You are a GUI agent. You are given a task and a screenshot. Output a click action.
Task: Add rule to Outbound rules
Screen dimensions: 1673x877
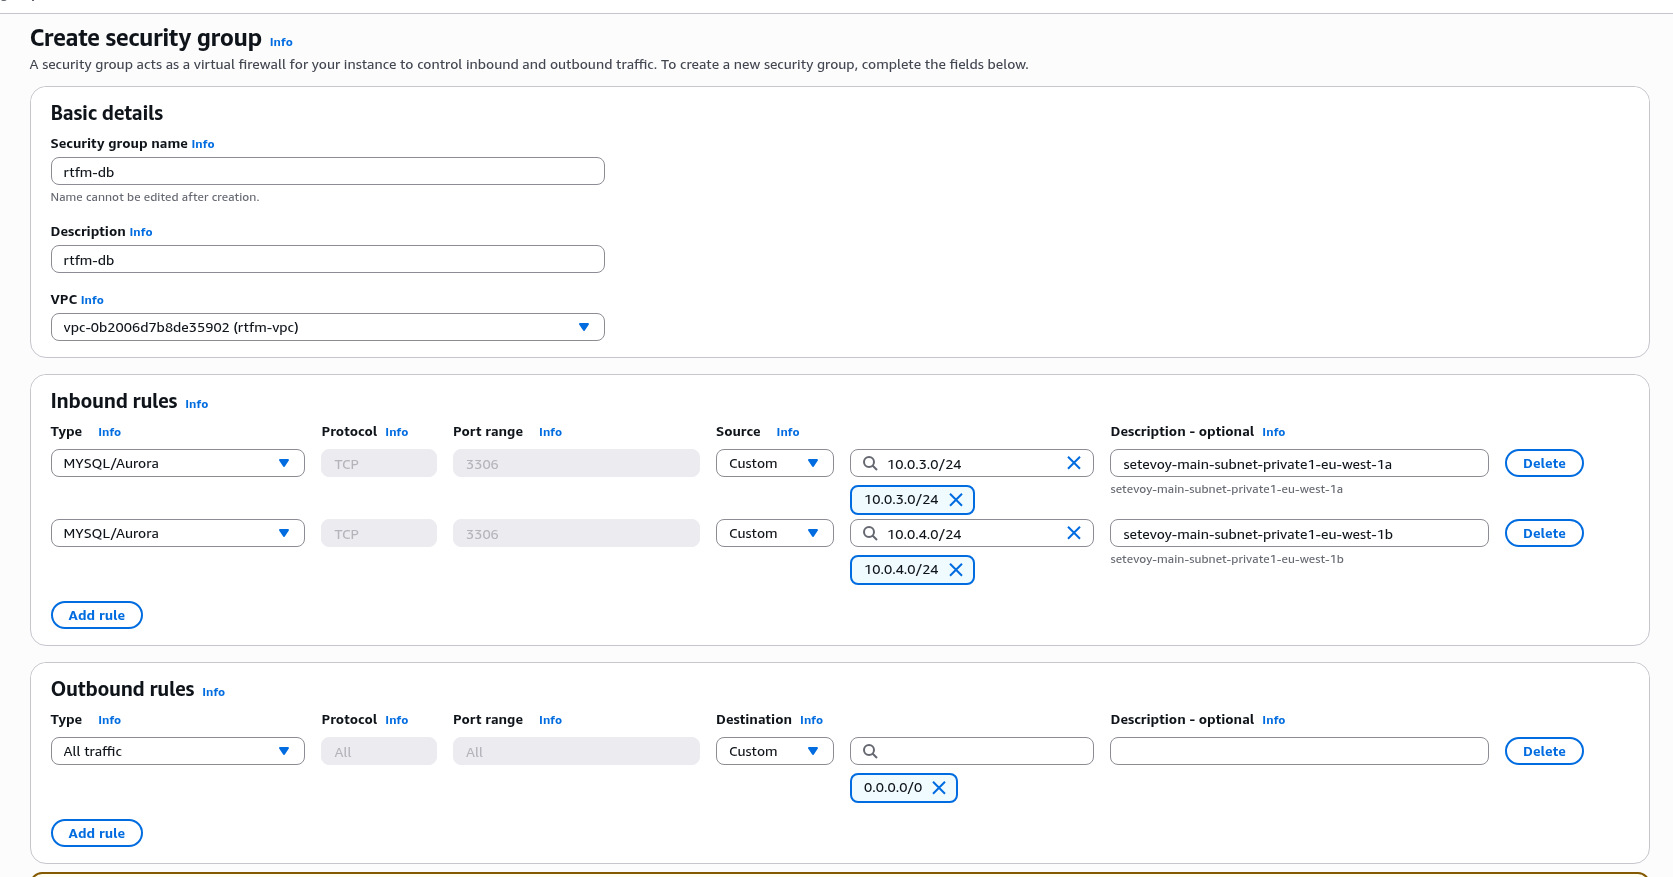pos(97,833)
